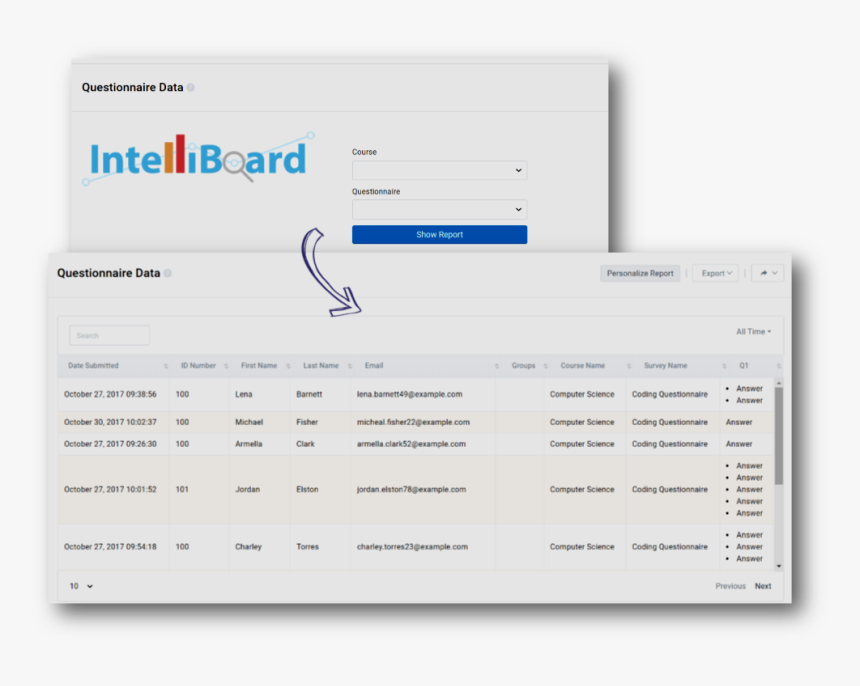The width and height of the screenshot is (860, 686).
Task: Click date October 27, 2017 09:38:56
Action: pos(110,394)
